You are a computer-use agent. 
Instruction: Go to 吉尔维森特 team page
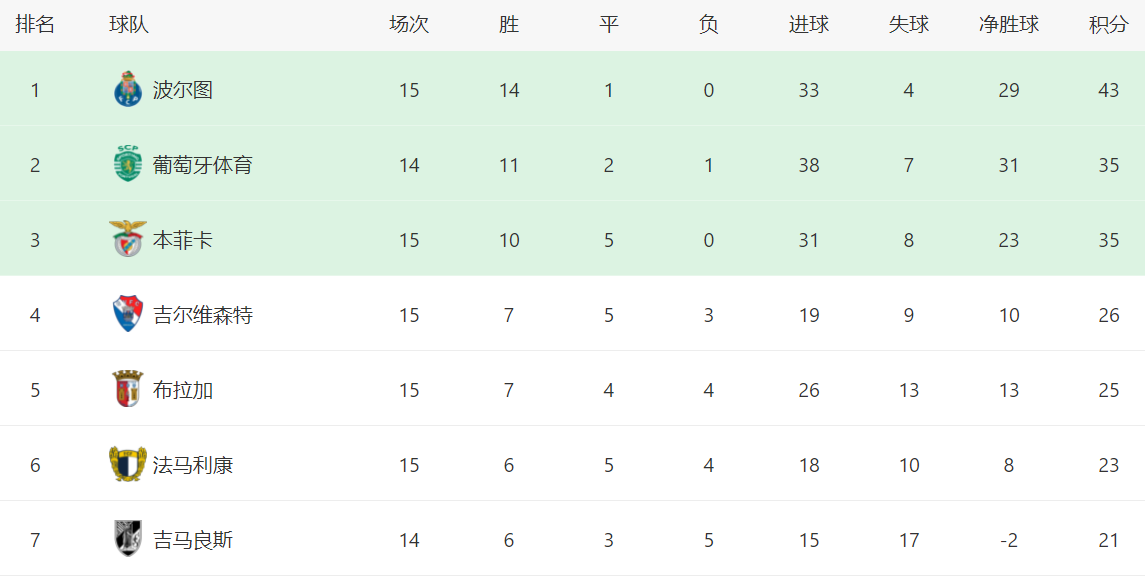203,315
